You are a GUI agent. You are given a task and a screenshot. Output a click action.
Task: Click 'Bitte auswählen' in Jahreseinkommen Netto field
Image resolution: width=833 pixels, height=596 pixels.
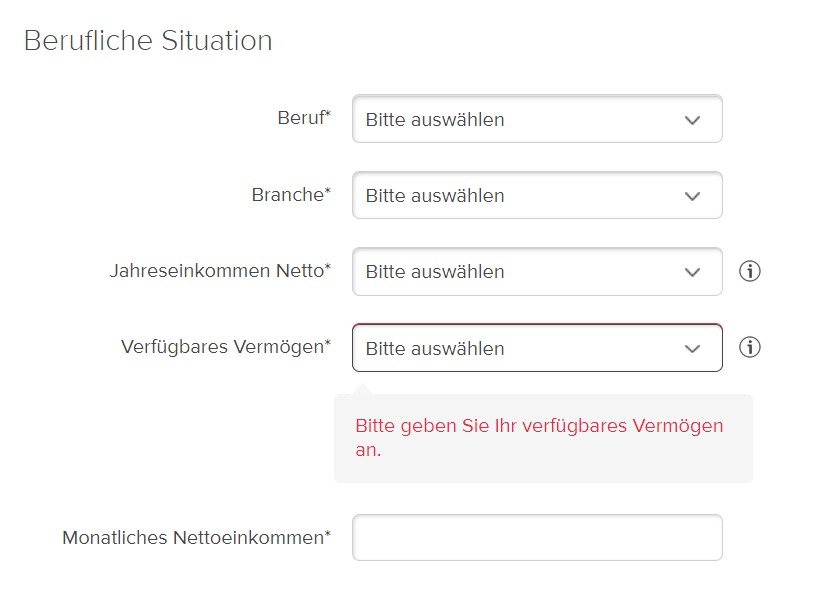tap(435, 271)
